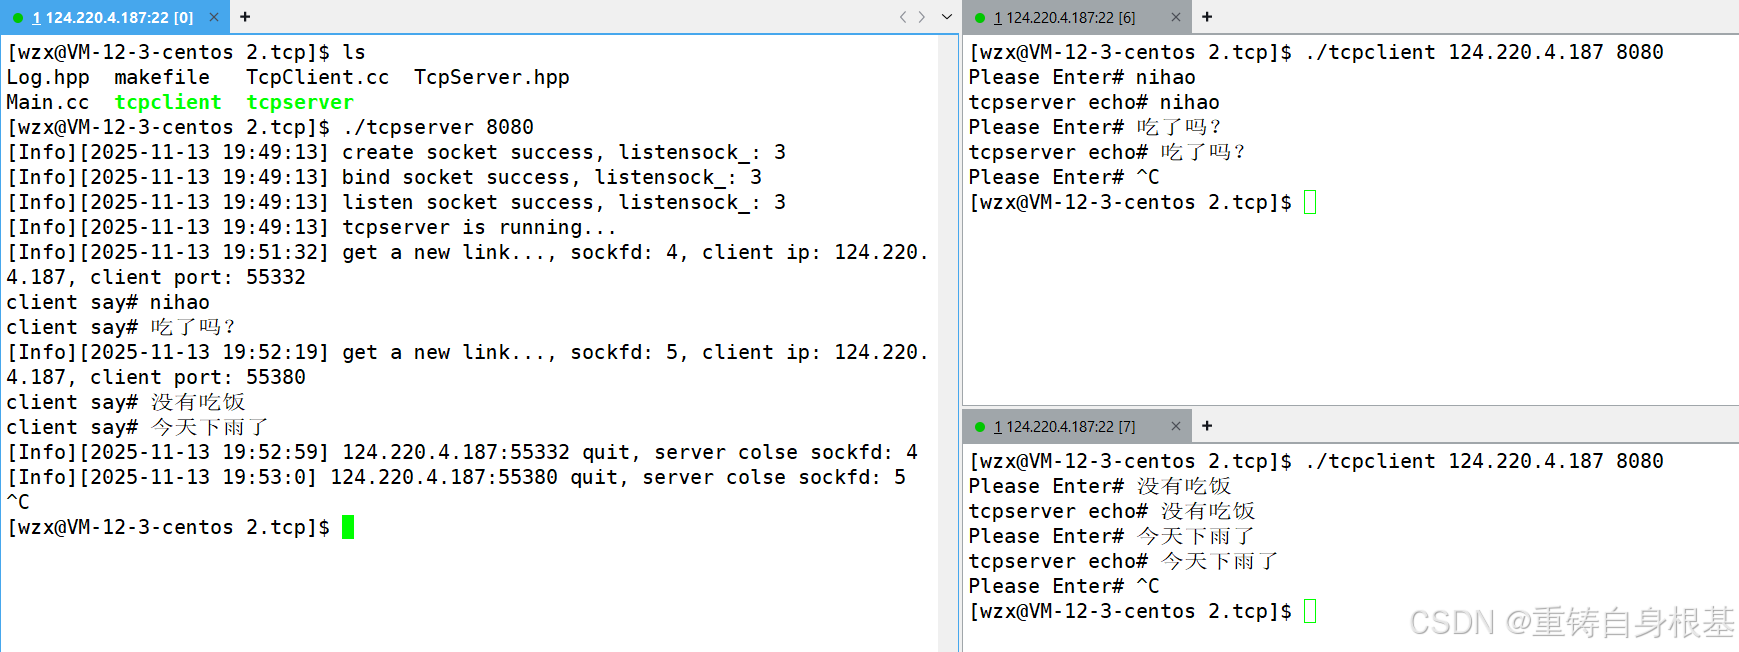The height and width of the screenshot is (652, 1739).
Task: Click 'Please Enter# 今天下雨了' in bottom-right pane
Action: pos(1112,536)
